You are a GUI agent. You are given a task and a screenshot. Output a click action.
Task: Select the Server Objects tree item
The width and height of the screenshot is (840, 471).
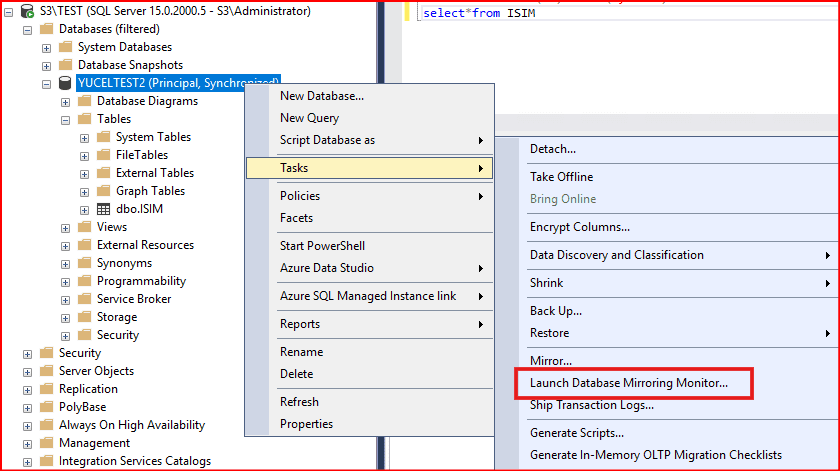tap(96, 371)
